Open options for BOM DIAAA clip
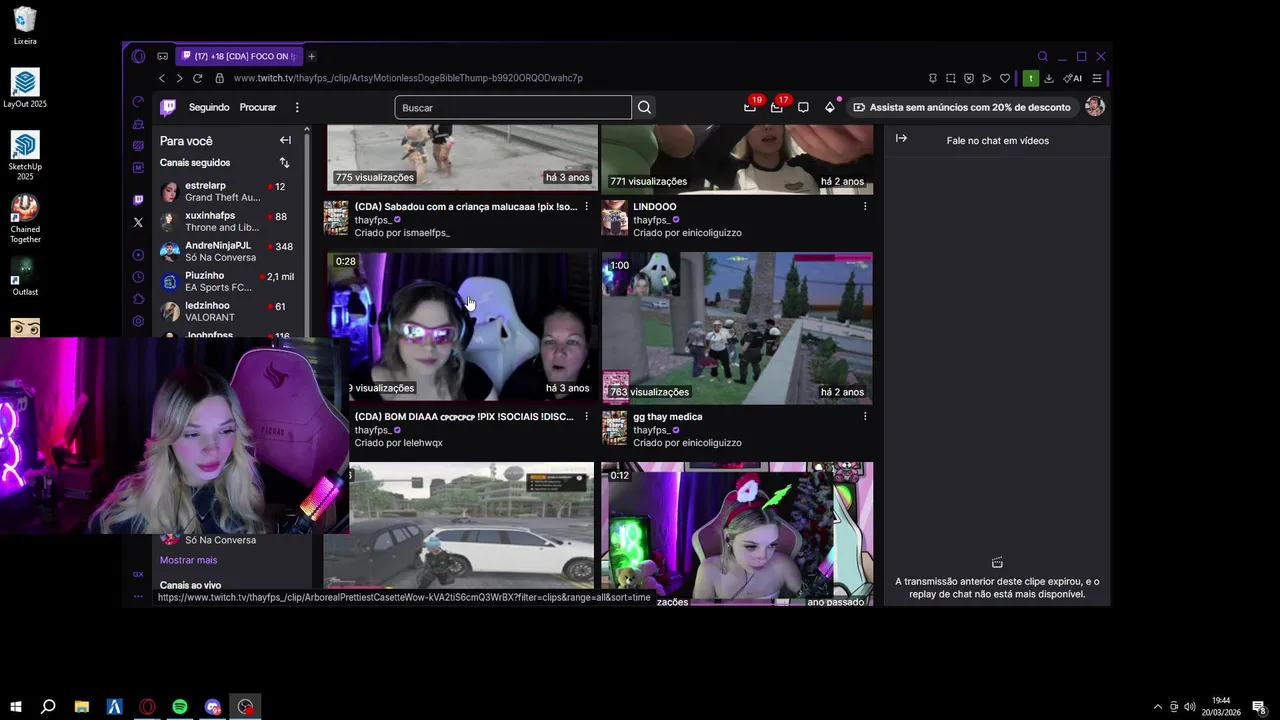This screenshot has height=720, width=1280. [x=586, y=416]
